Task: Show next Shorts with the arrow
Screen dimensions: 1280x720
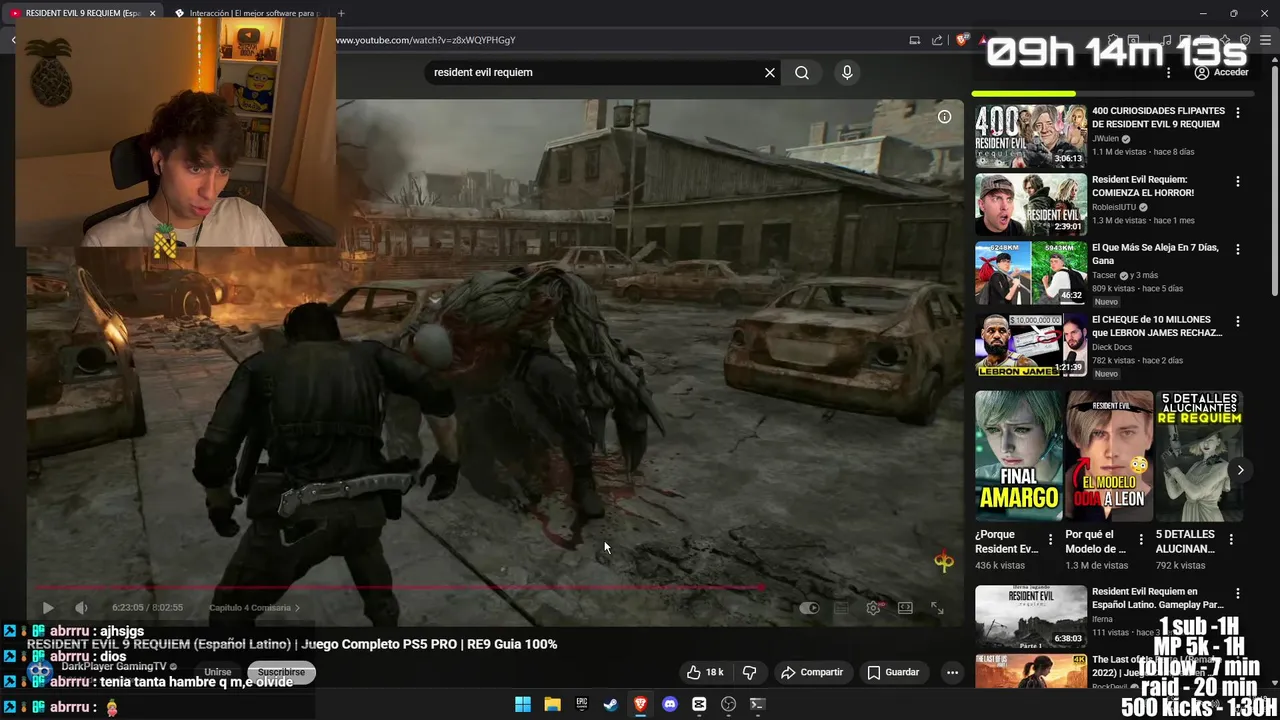Action: [1240, 470]
